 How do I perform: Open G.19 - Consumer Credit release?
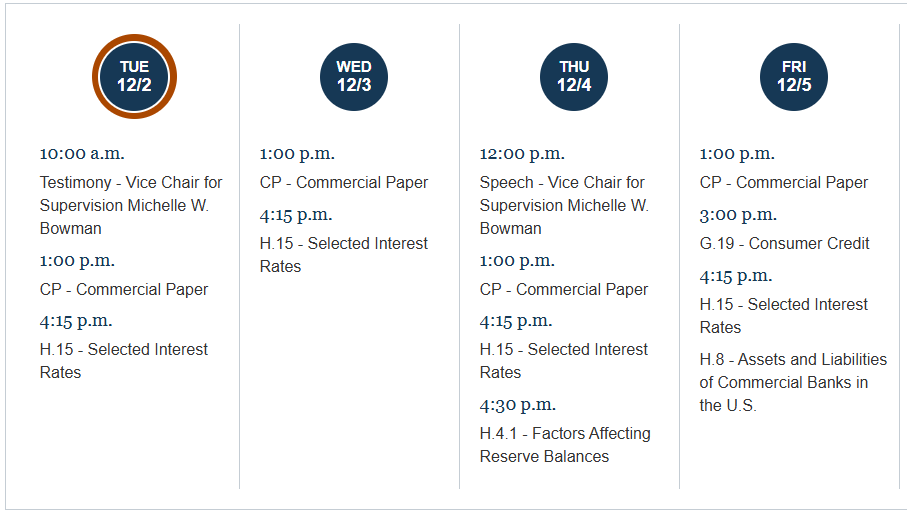tap(785, 243)
